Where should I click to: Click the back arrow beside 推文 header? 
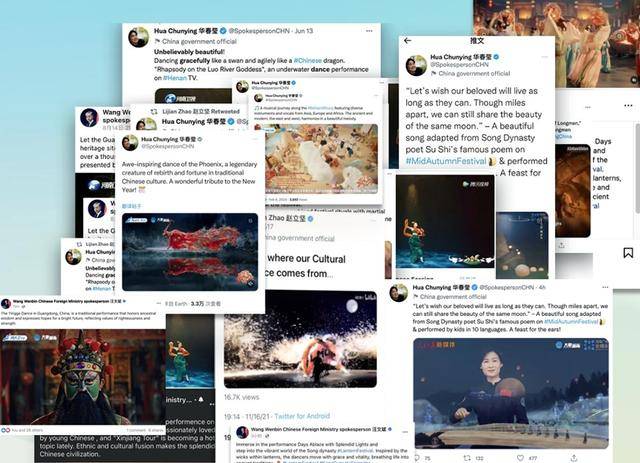click(x=407, y=40)
